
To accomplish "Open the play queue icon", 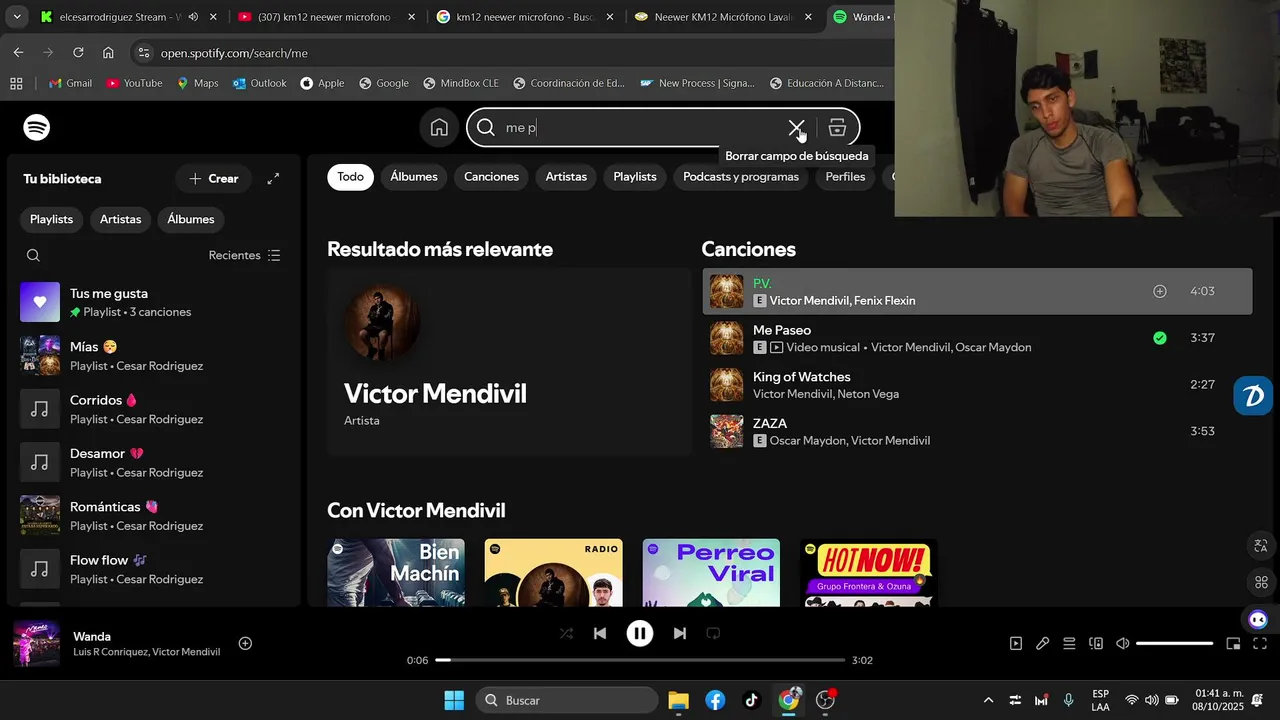I will [1069, 644].
